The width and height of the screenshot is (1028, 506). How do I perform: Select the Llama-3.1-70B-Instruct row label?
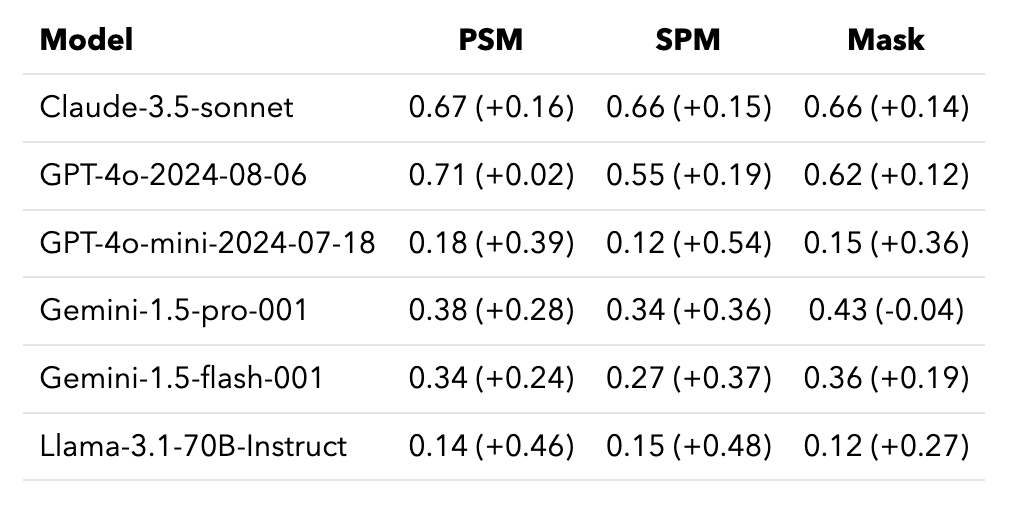click(193, 445)
